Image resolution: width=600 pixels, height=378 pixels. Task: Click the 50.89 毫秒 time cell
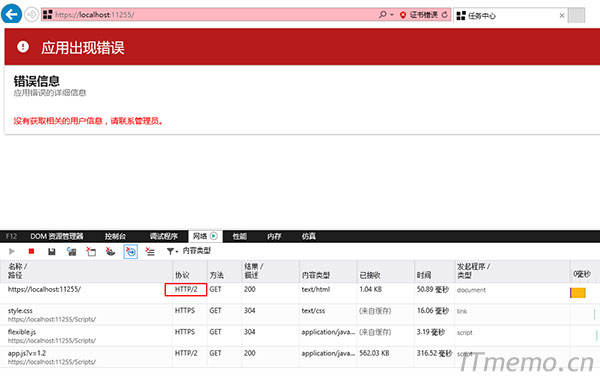pos(433,289)
